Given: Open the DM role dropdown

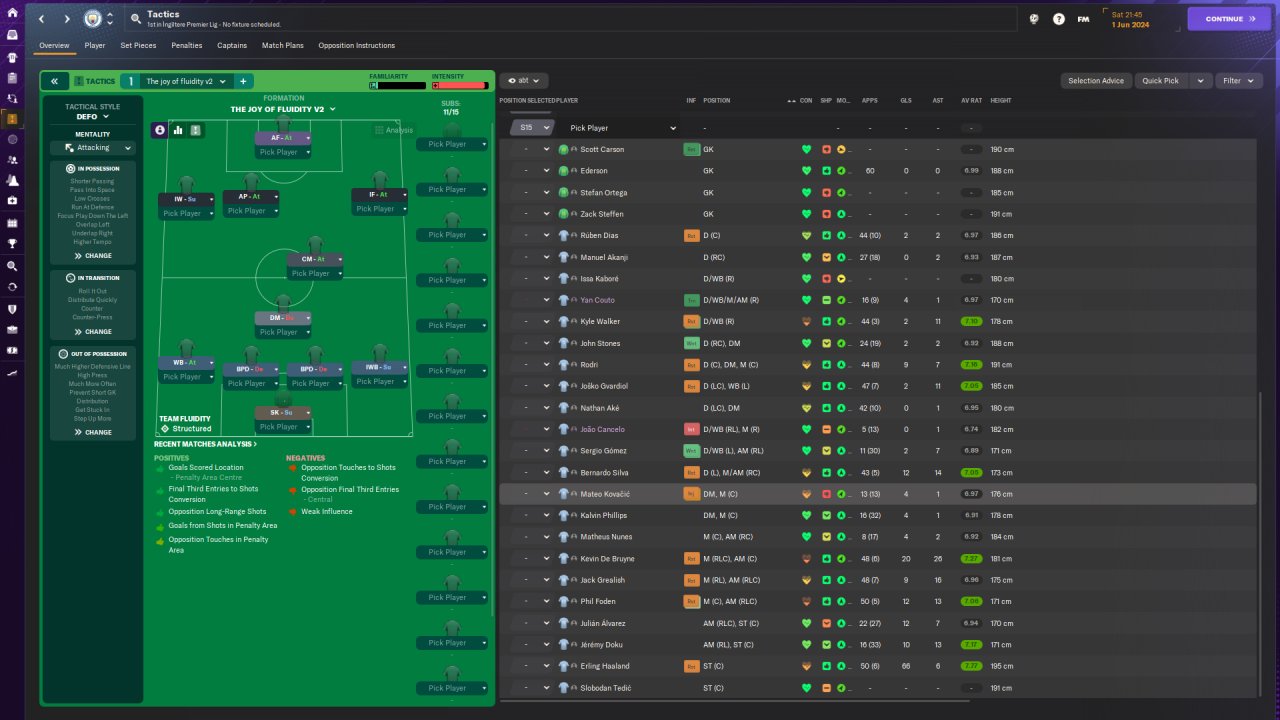Looking at the screenshot, I should (285, 318).
